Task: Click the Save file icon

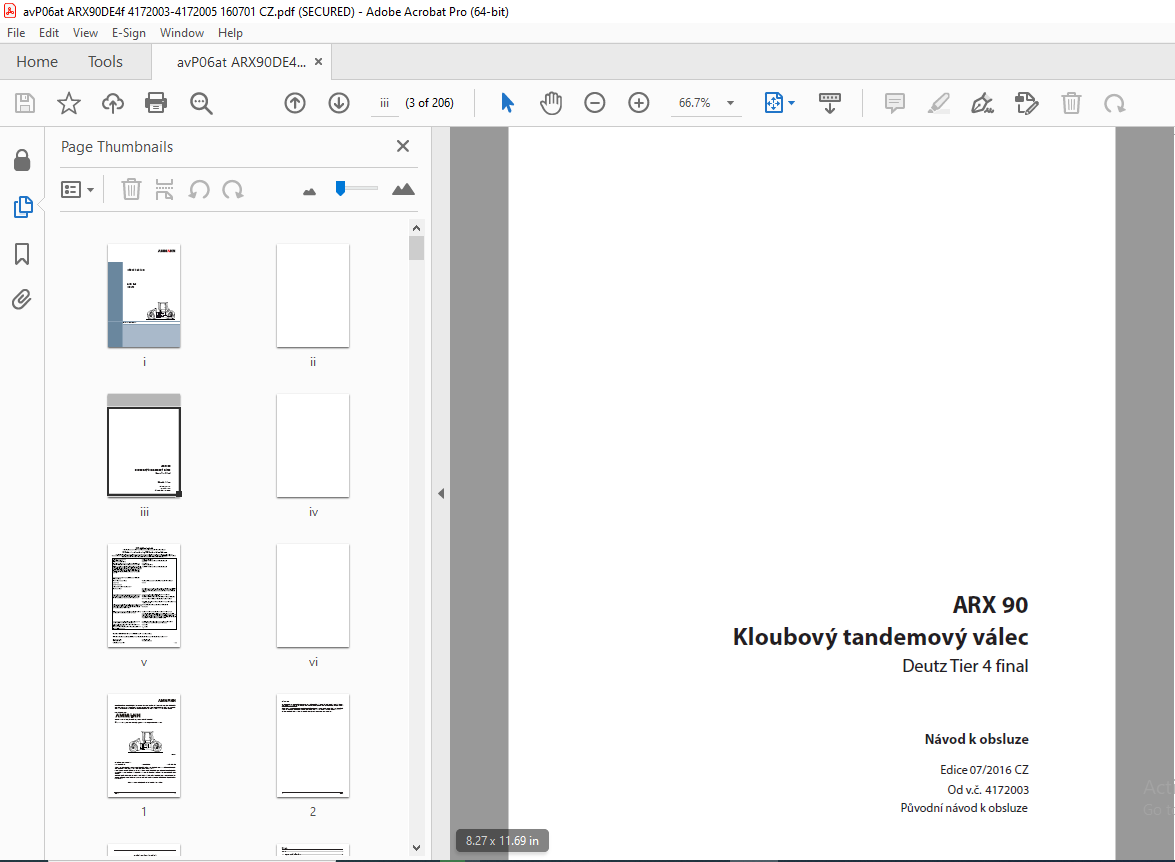Action: point(25,103)
